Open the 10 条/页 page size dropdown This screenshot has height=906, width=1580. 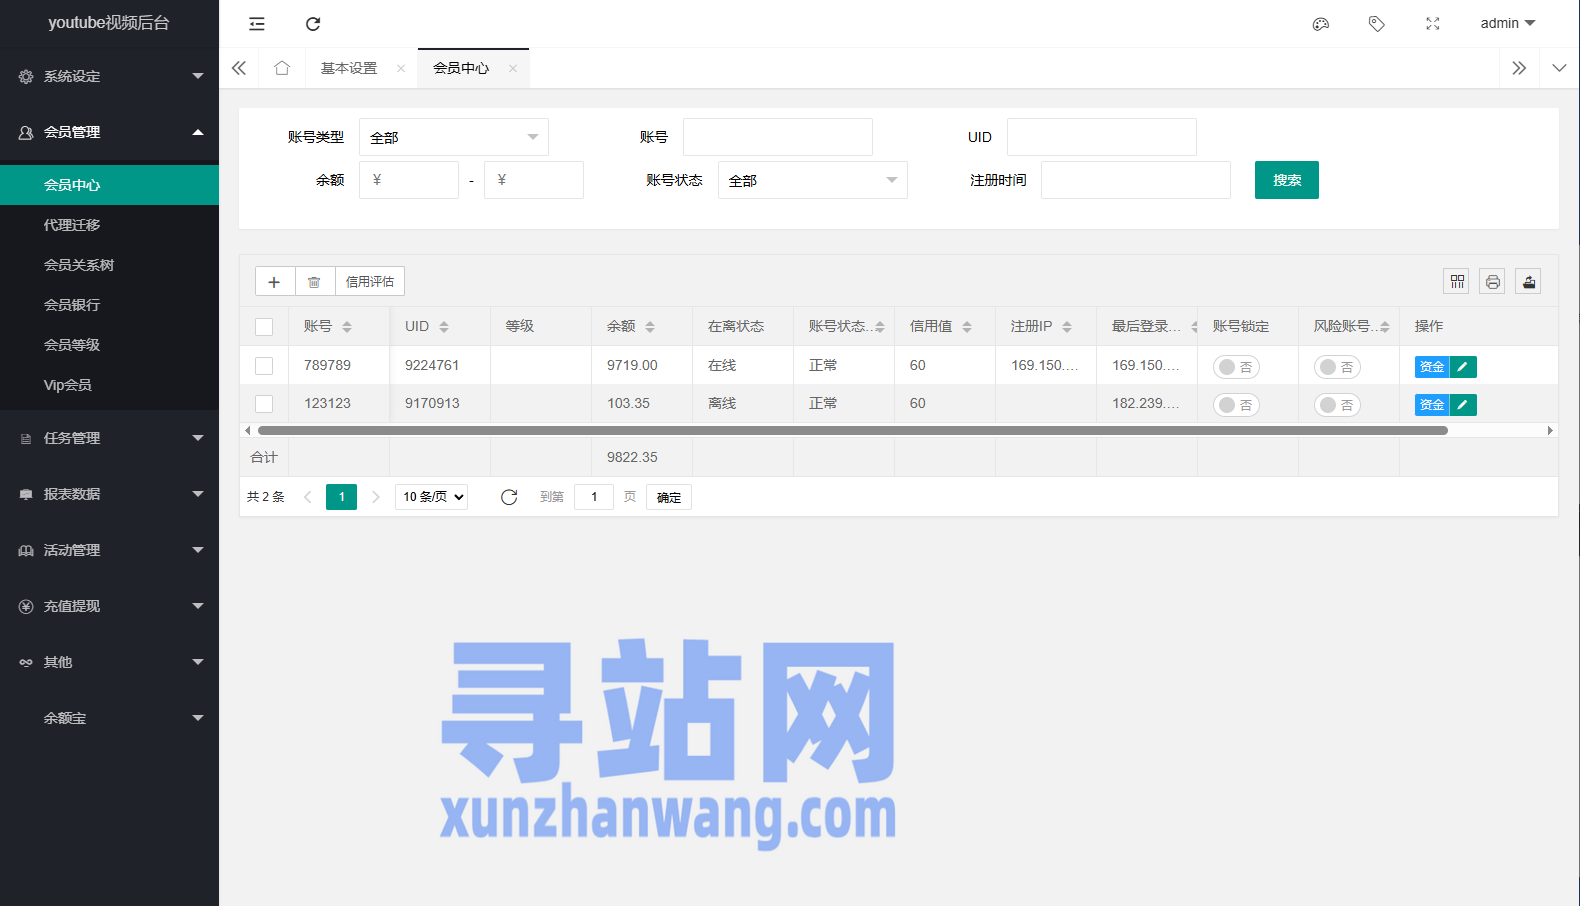pyautogui.click(x=432, y=497)
